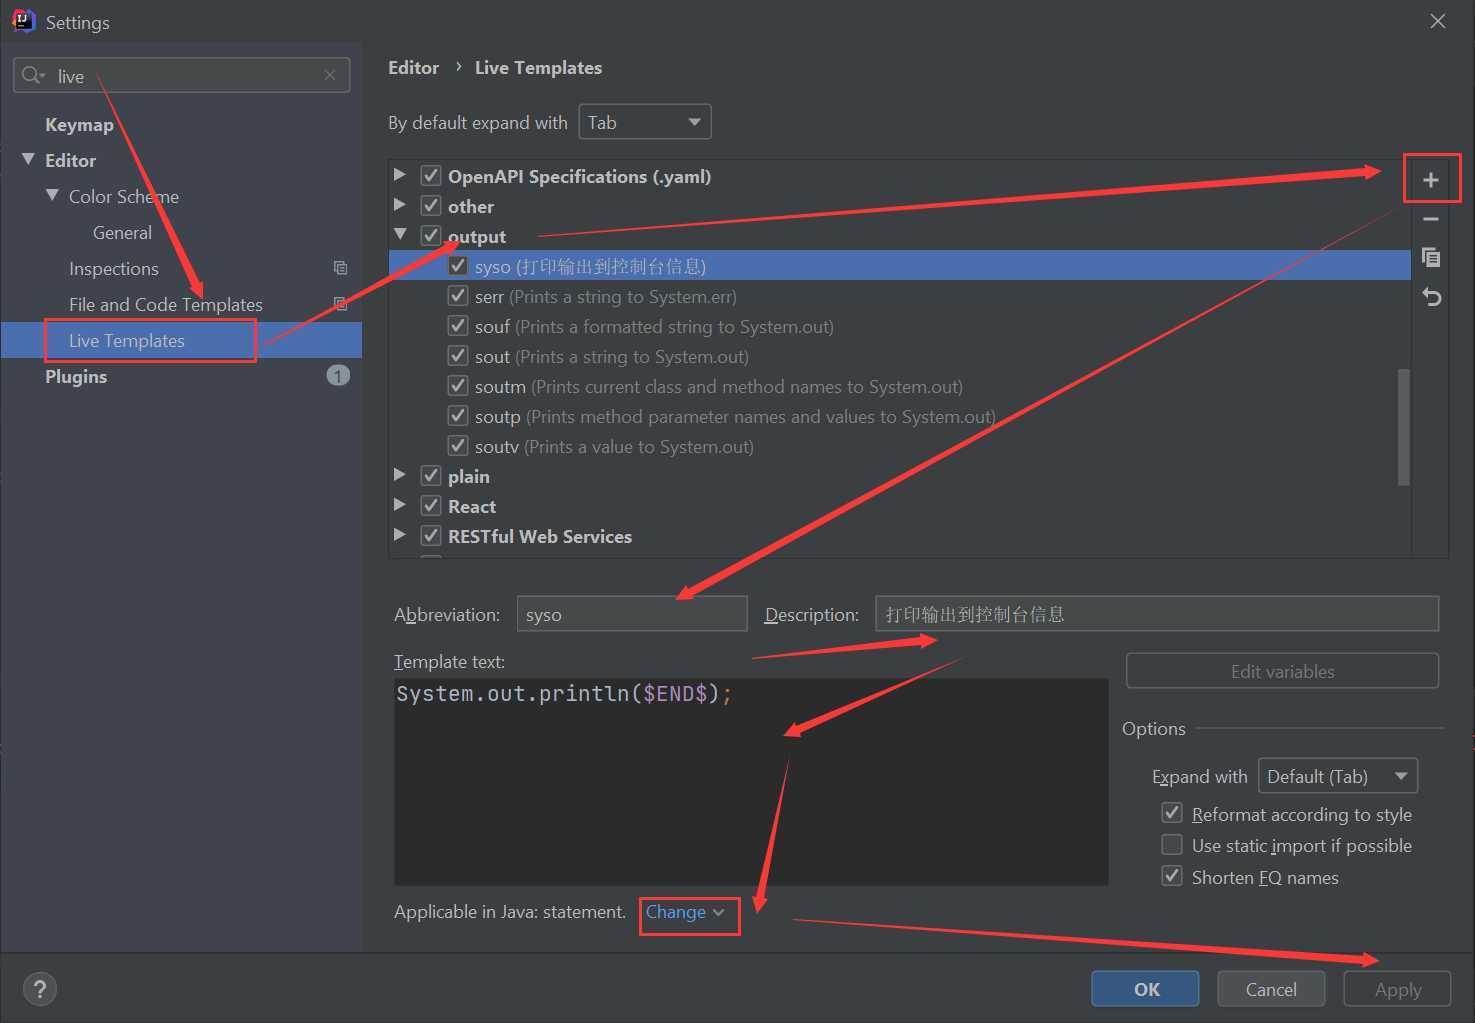The image size is (1475, 1023).
Task: Uncheck the serr template checkbox
Action: pyautogui.click(x=458, y=295)
